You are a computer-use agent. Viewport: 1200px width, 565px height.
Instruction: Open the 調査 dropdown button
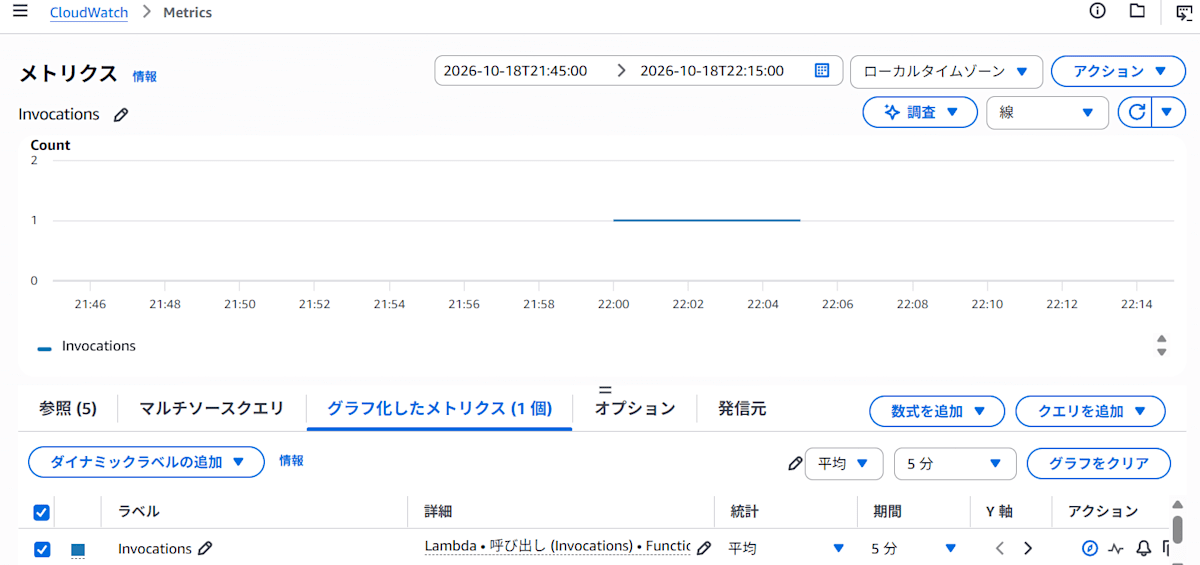click(920, 112)
